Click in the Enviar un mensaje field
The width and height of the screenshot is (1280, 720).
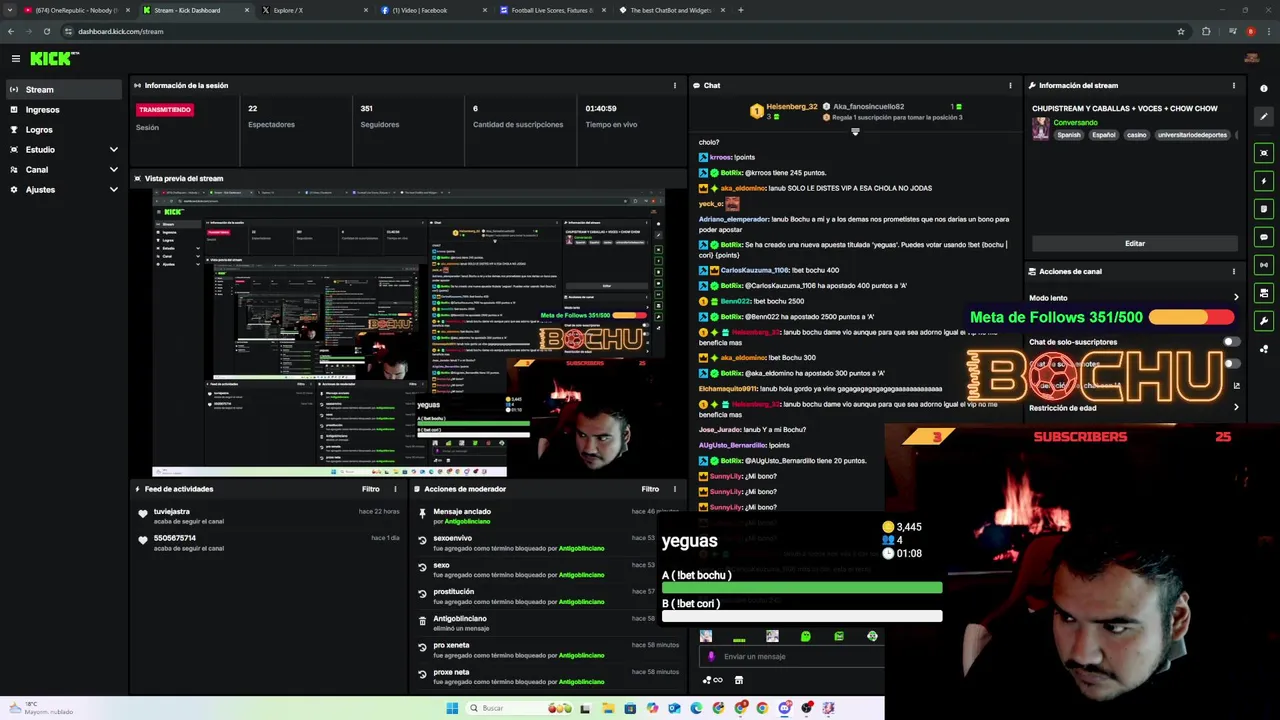point(790,657)
